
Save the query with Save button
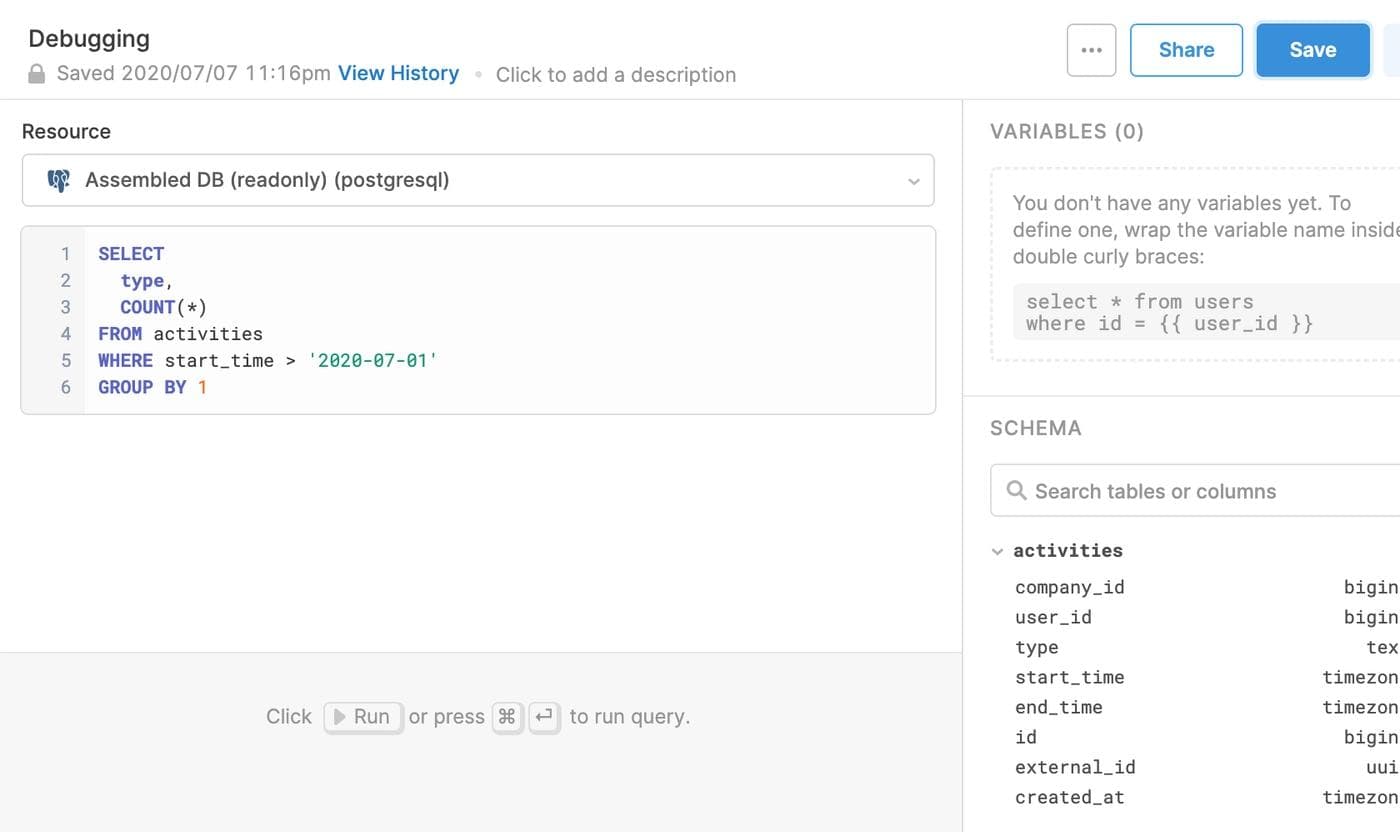click(x=1312, y=50)
